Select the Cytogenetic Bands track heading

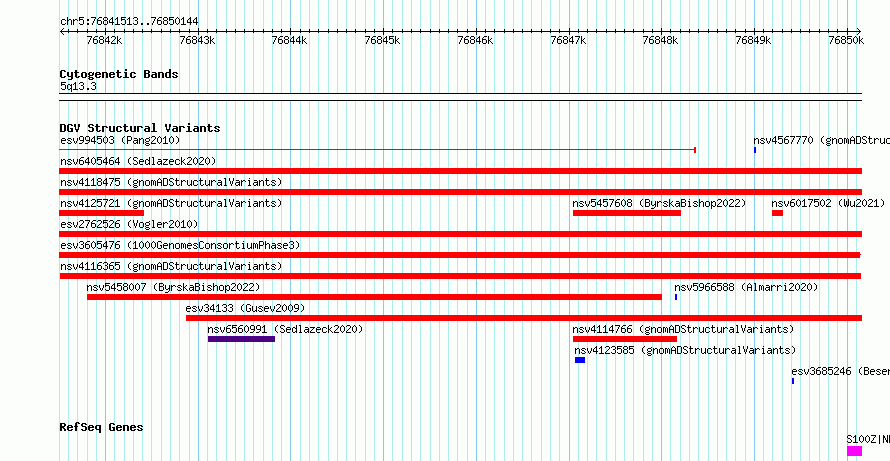(119, 74)
